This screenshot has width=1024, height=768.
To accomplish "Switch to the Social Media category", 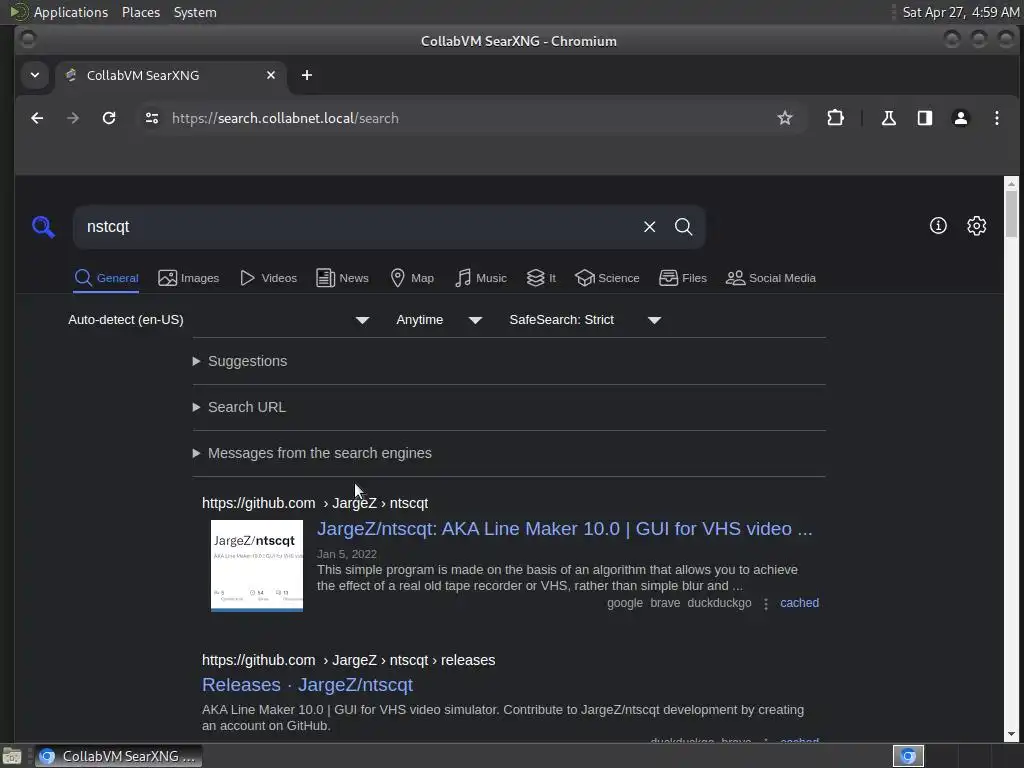I will (x=771, y=278).
